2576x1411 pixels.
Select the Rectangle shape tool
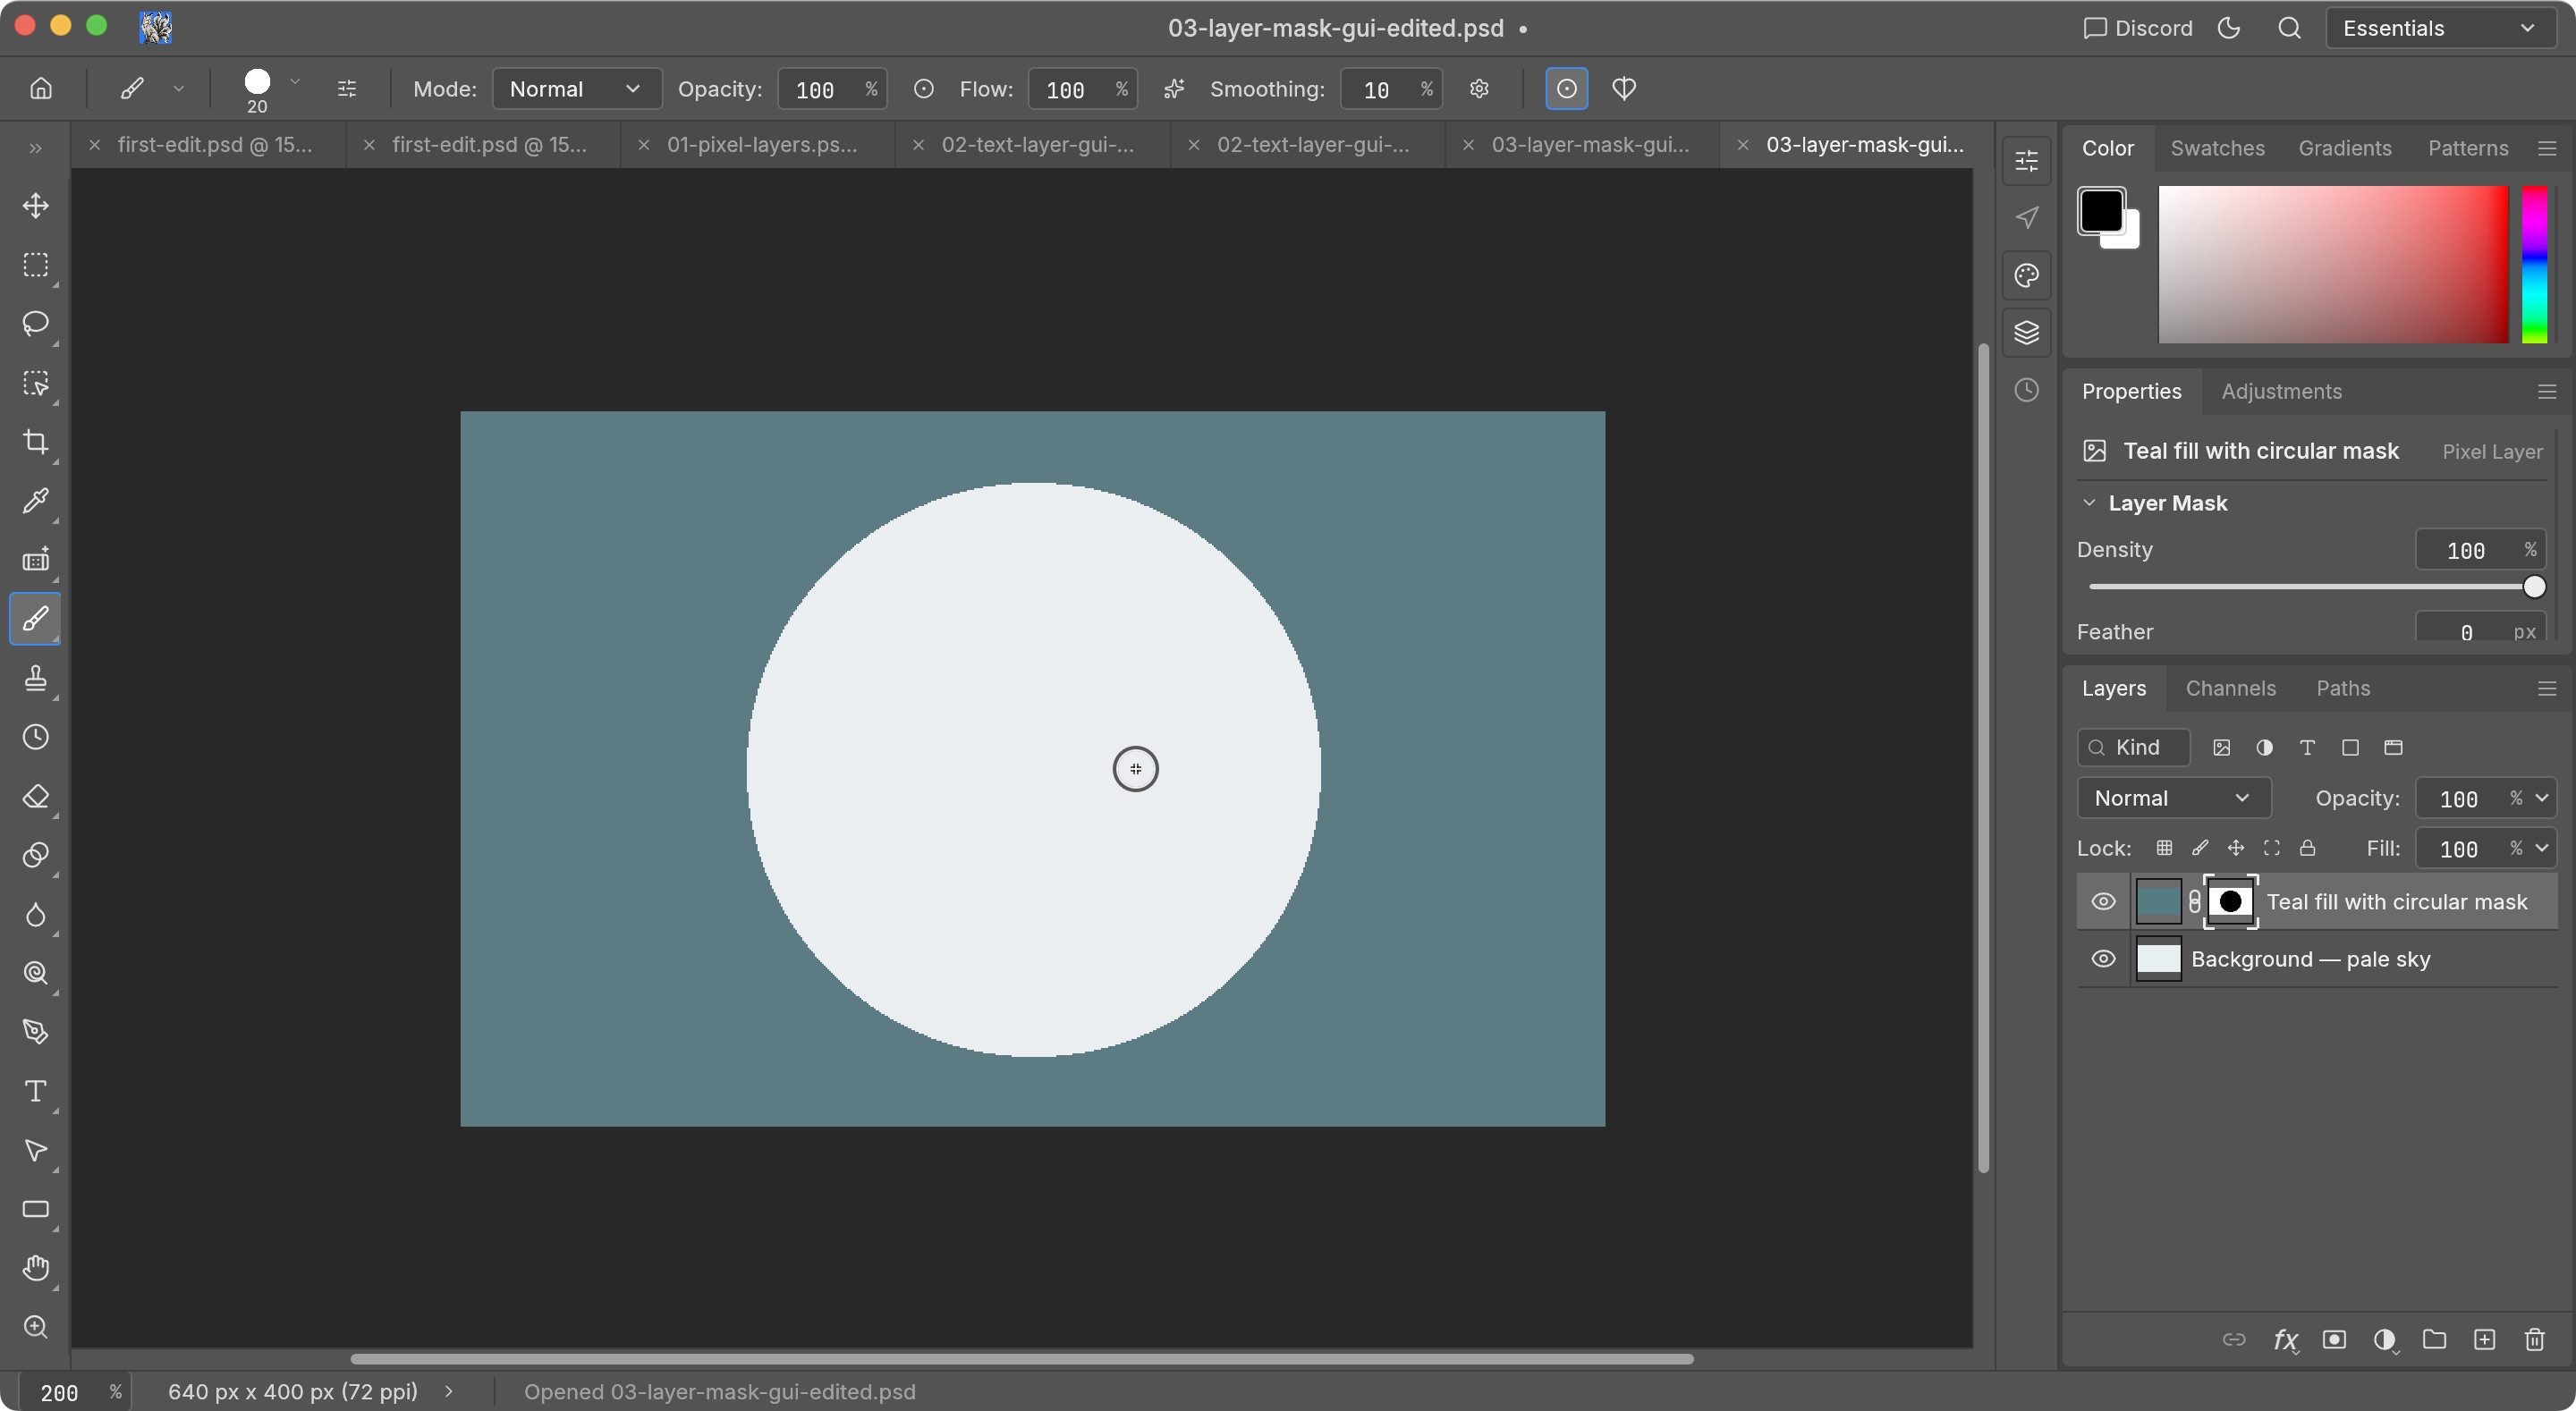[x=36, y=1209]
